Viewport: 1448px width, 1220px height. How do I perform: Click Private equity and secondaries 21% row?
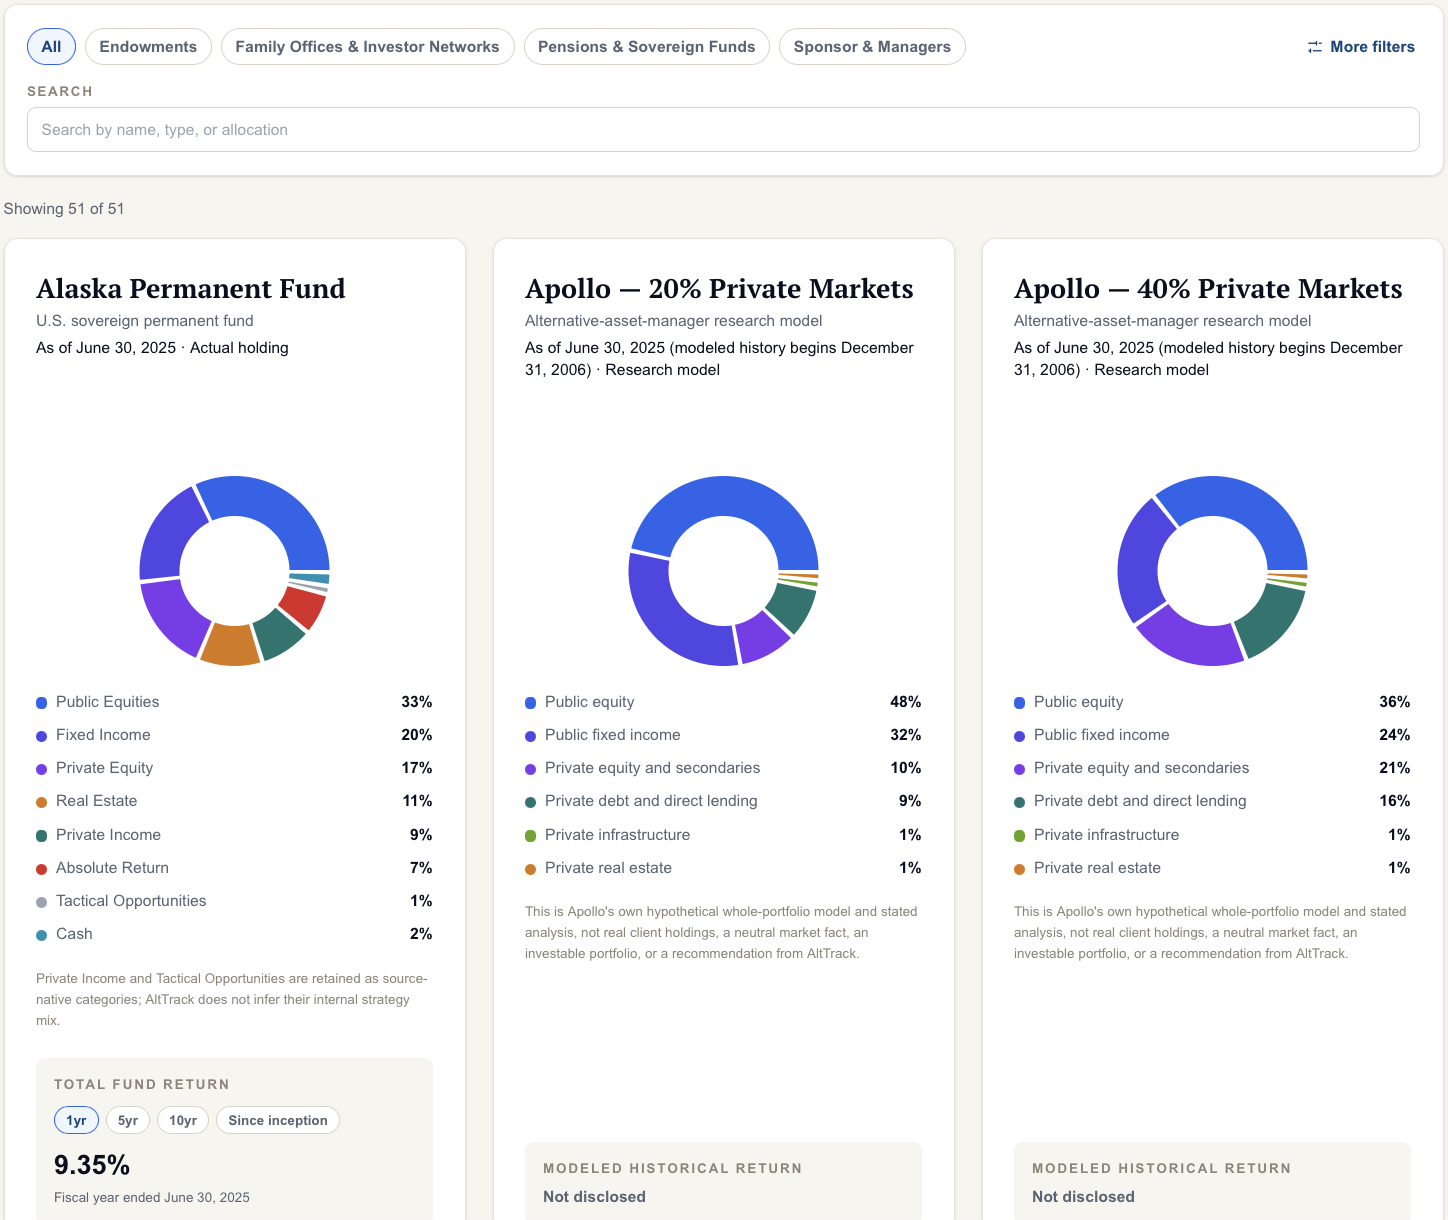[1212, 768]
